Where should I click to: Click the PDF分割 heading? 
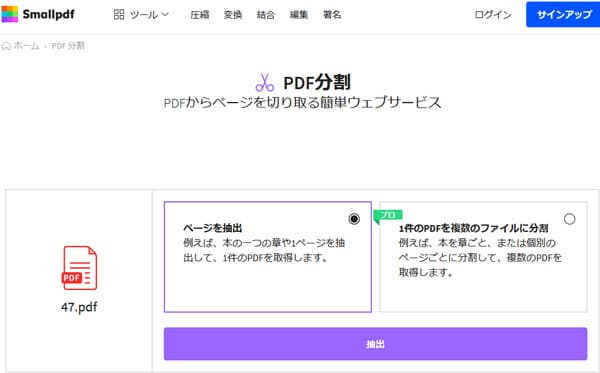(x=317, y=82)
